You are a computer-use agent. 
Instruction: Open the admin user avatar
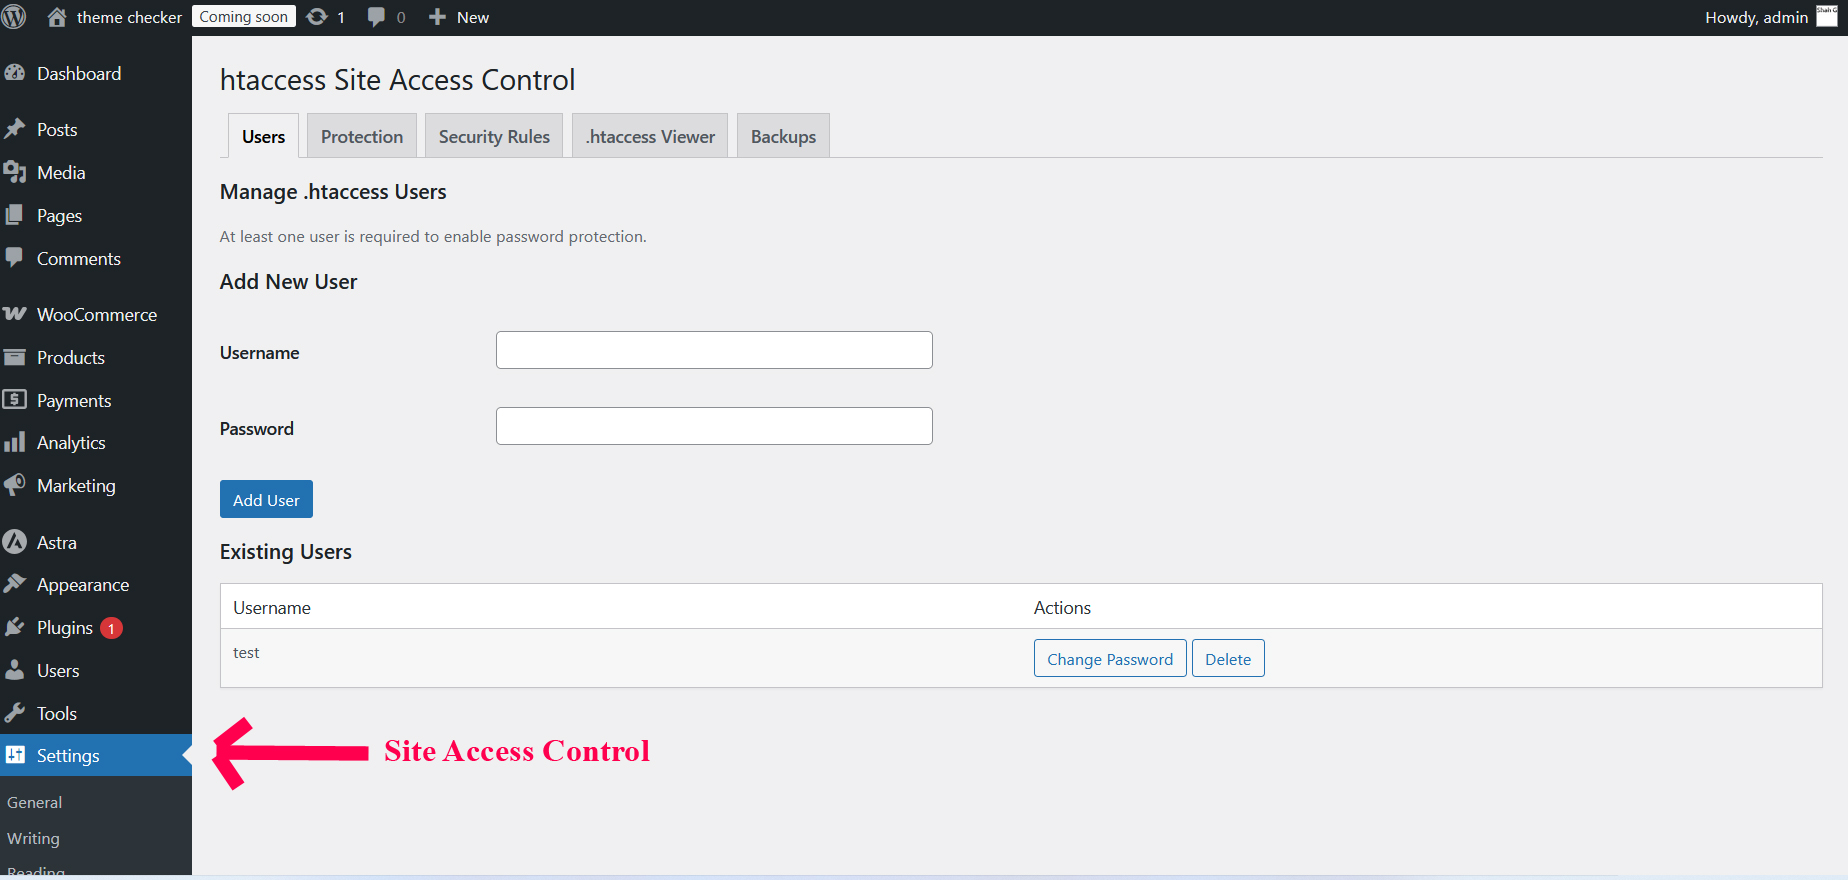pos(1826,17)
